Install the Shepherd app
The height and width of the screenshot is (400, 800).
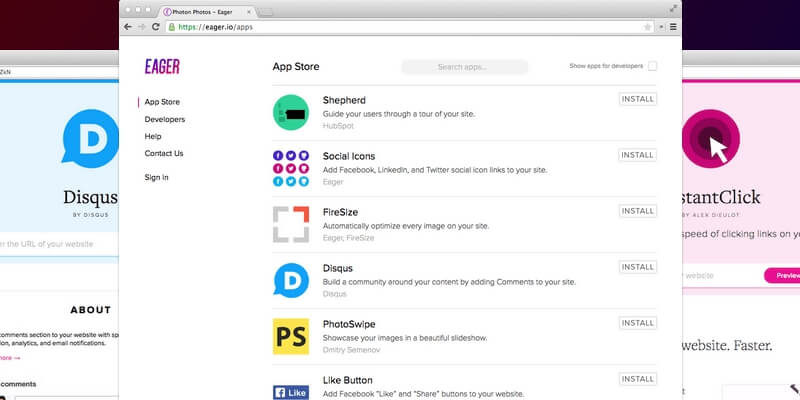tap(637, 100)
